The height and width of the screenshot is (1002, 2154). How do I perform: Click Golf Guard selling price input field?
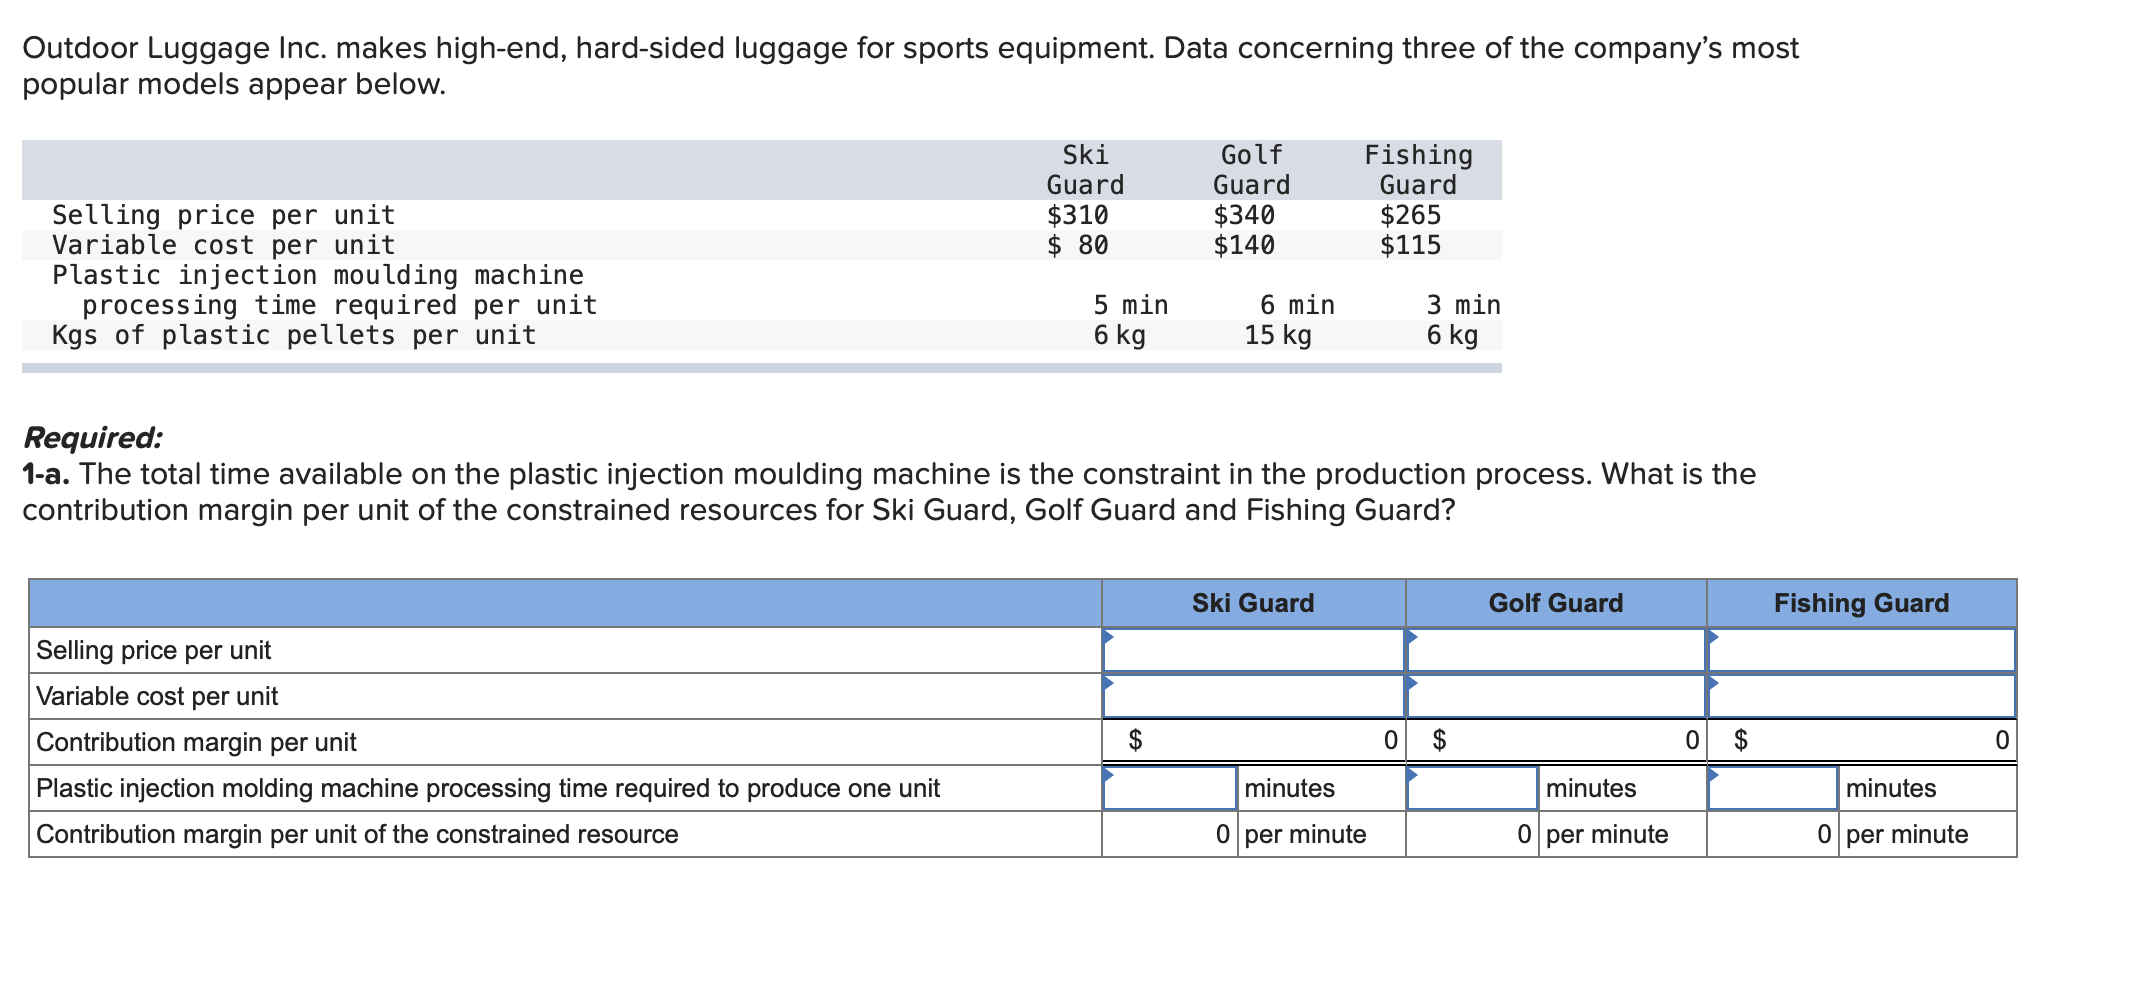pyautogui.click(x=1556, y=650)
